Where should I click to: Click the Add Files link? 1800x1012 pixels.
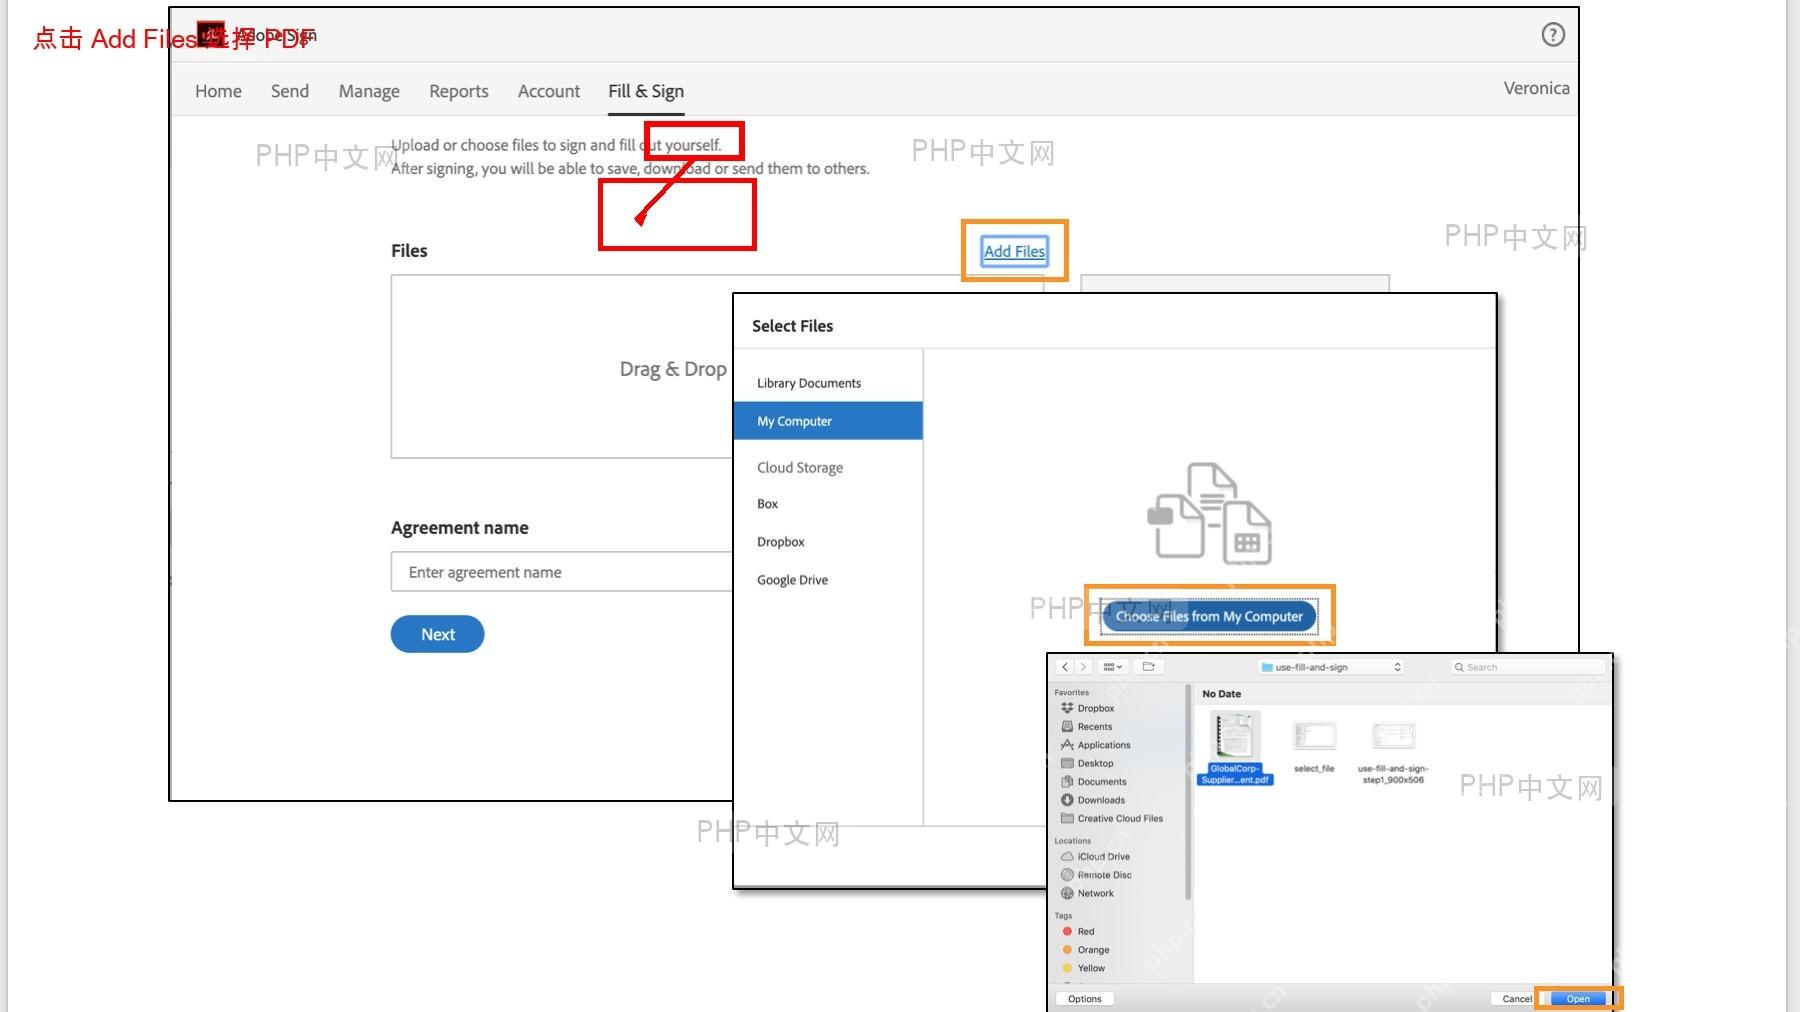[x=1014, y=251]
